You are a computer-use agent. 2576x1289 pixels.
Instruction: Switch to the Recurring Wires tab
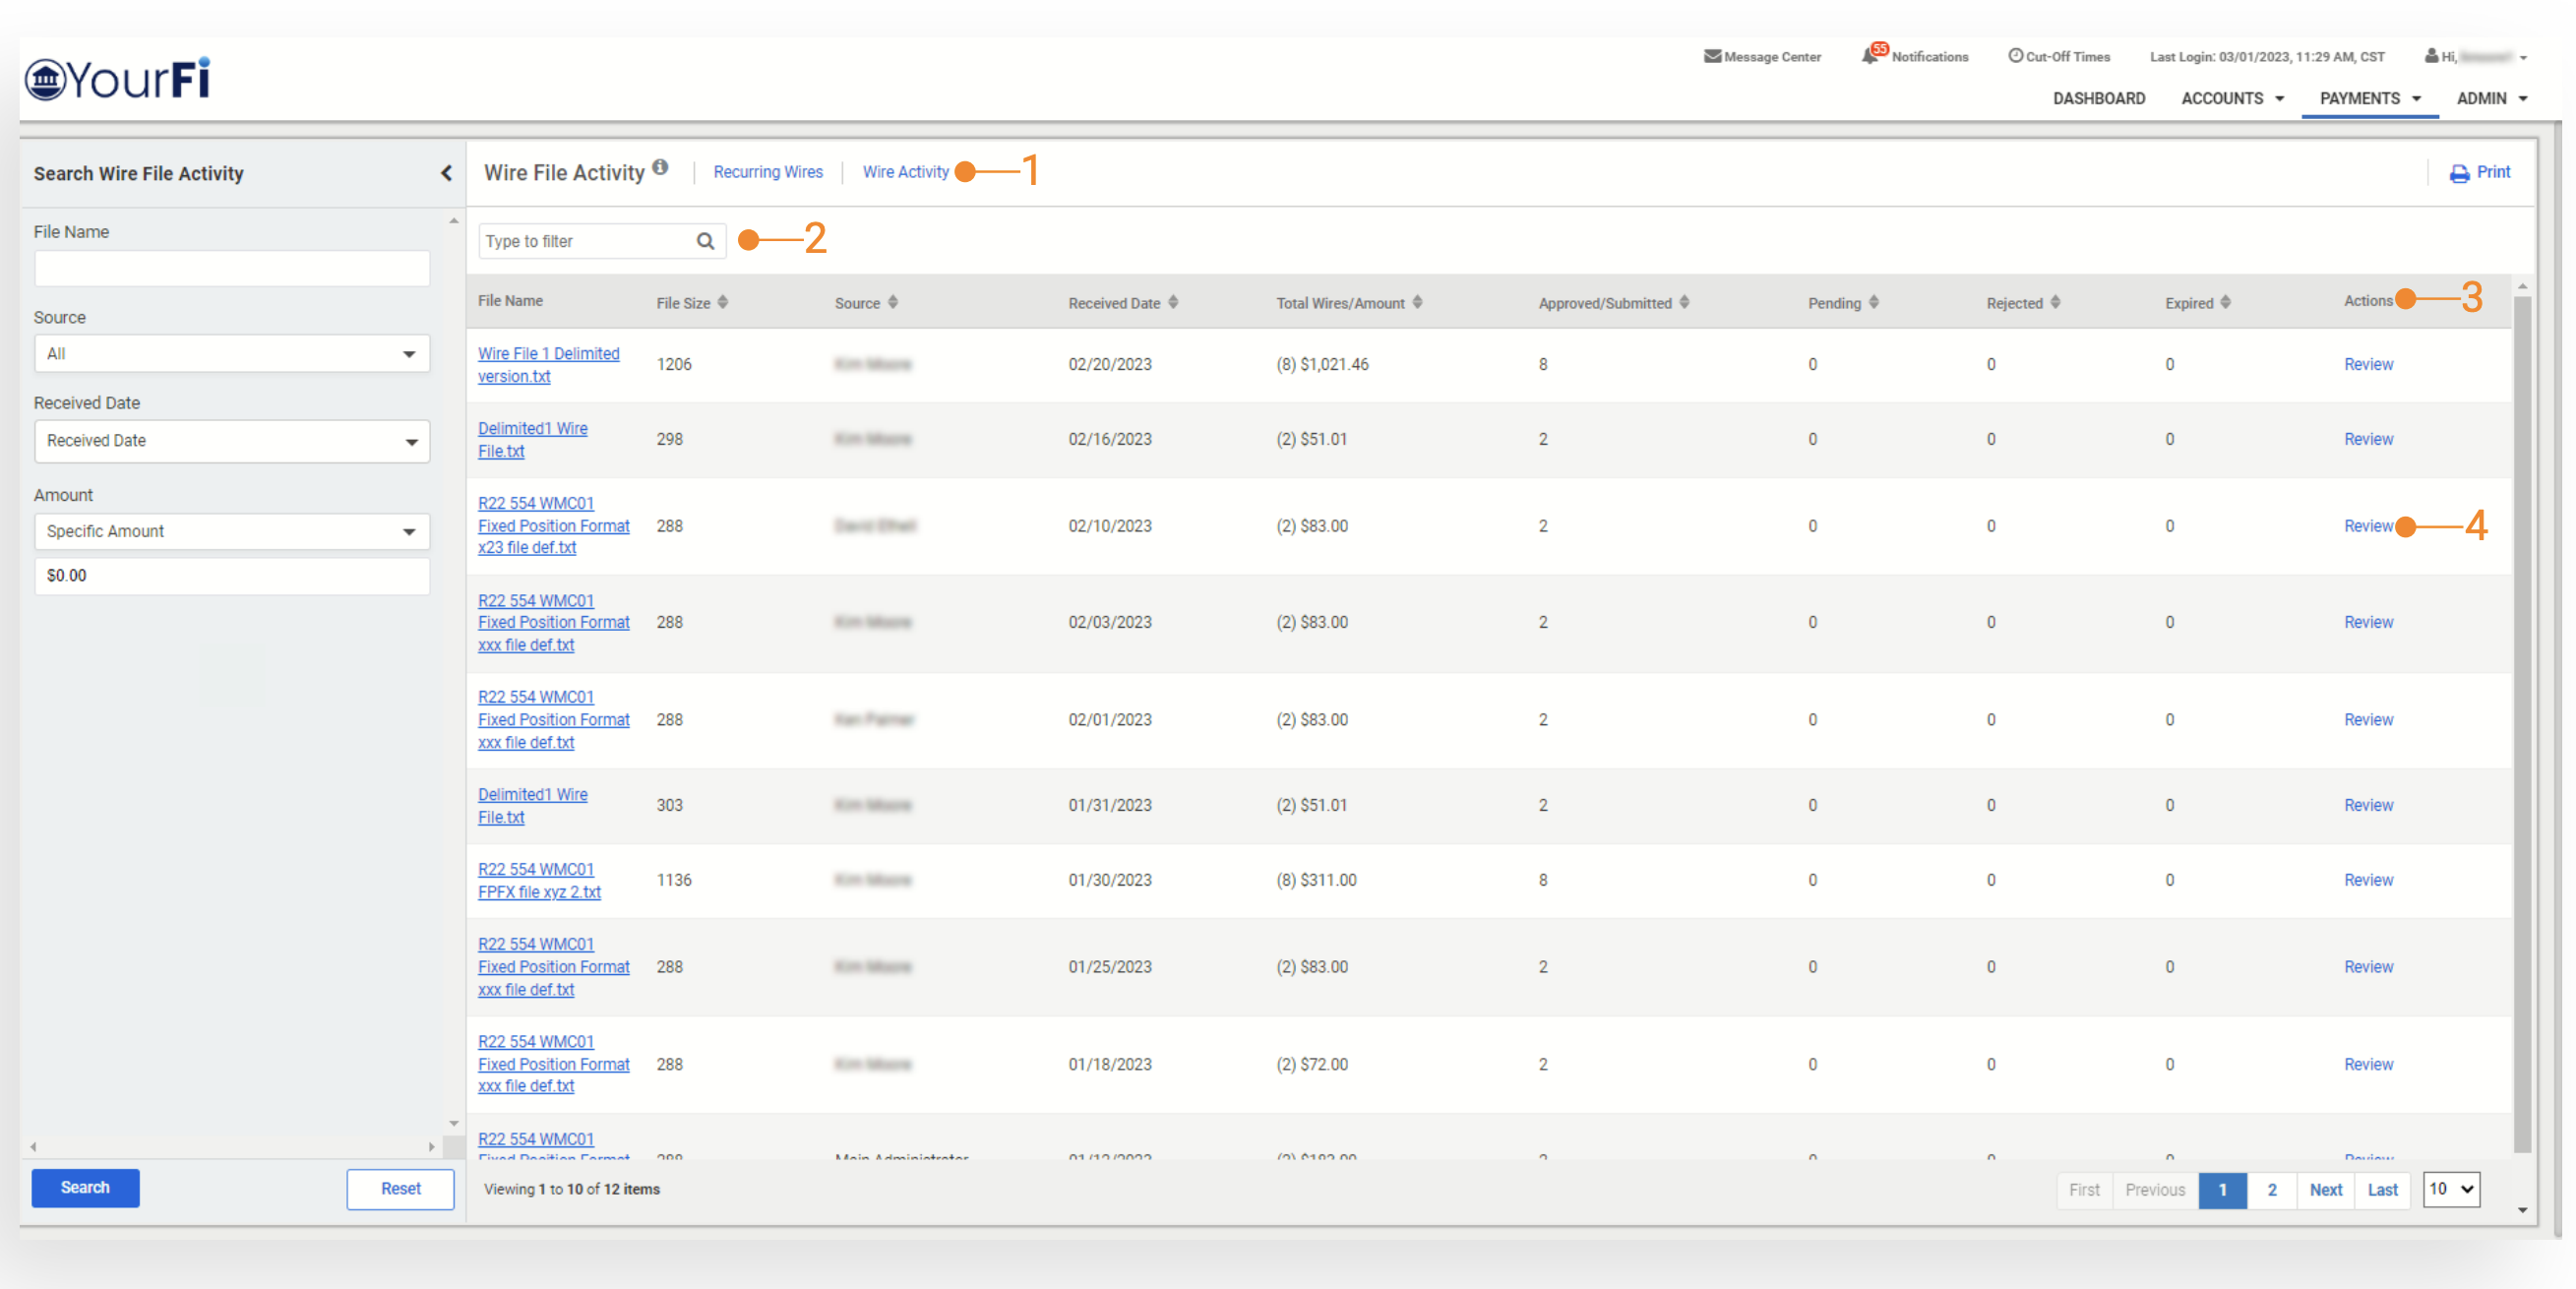point(767,172)
